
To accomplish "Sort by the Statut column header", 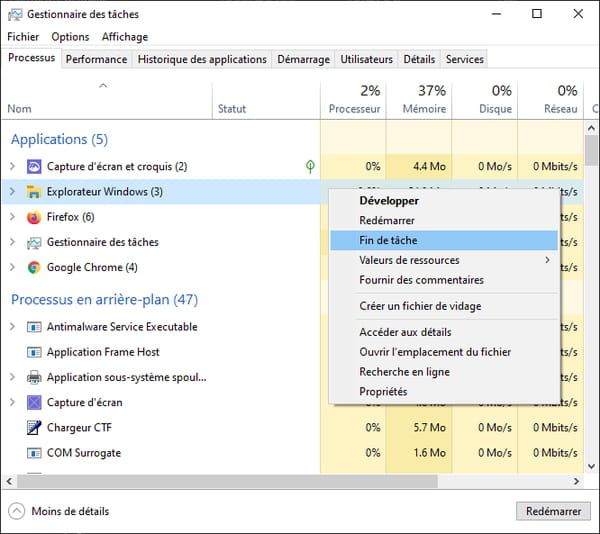I will pos(266,100).
